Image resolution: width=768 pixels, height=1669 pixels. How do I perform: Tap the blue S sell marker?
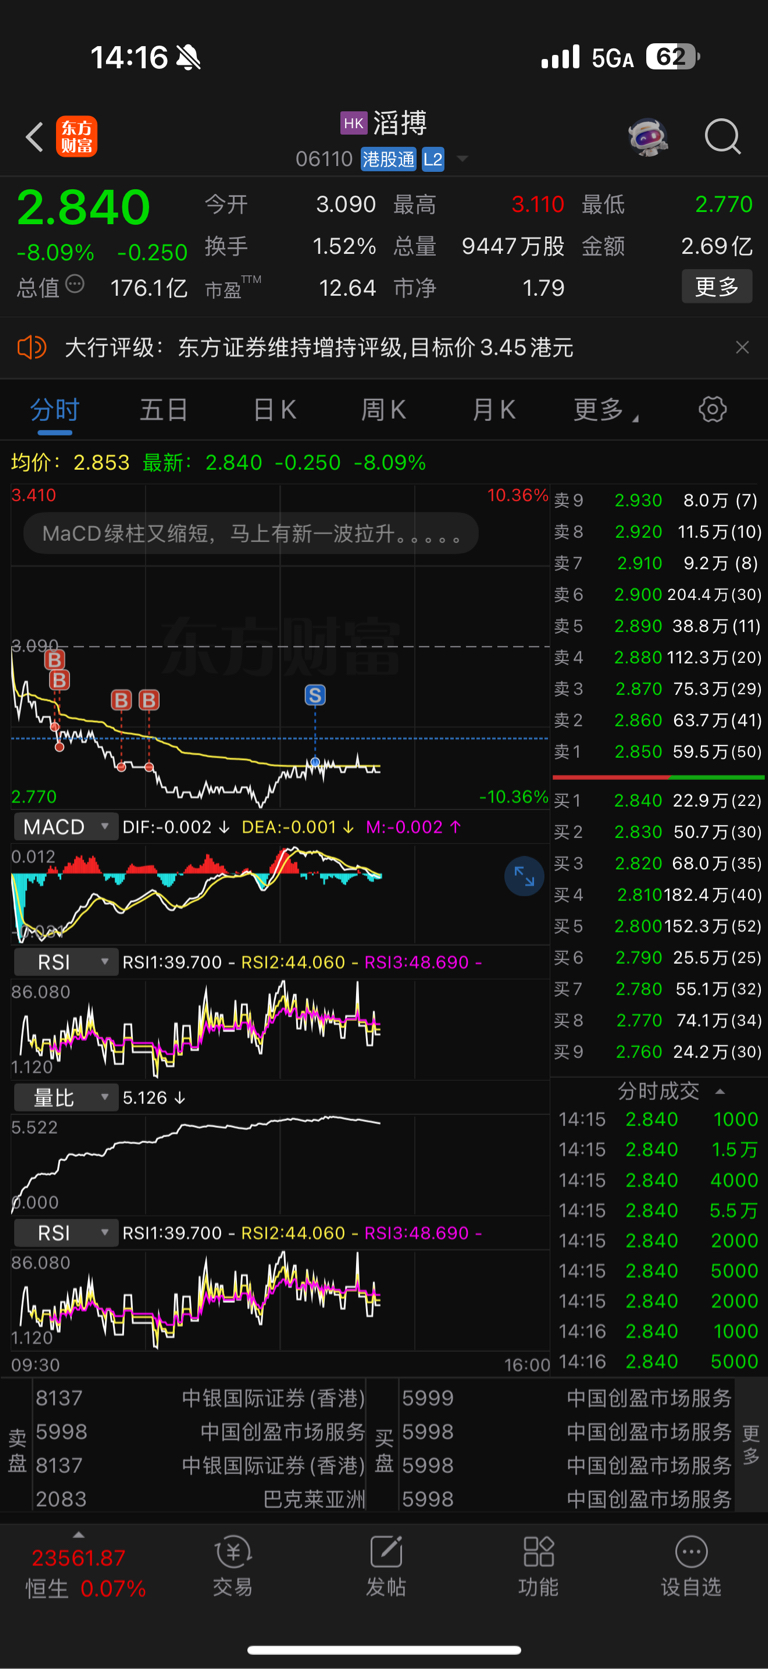pos(315,695)
